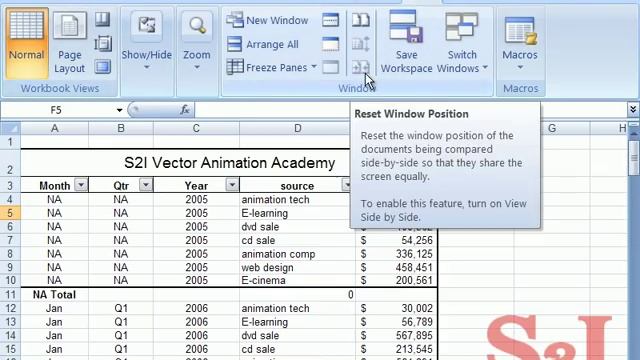The image size is (640, 360).
Task: Open the Zoom dialog
Action: (x=197, y=42)
